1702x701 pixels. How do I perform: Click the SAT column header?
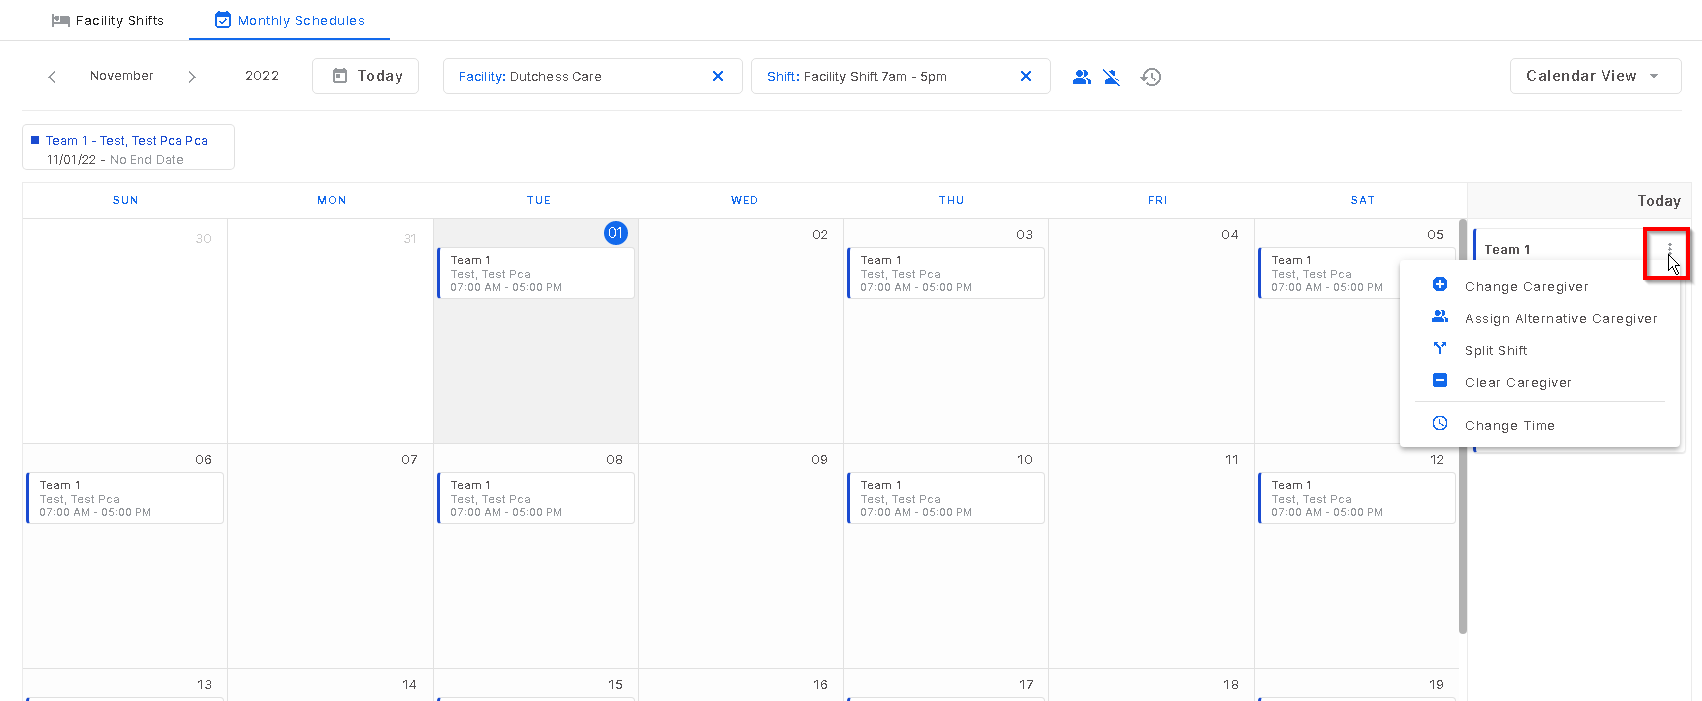pos(1363,200)
